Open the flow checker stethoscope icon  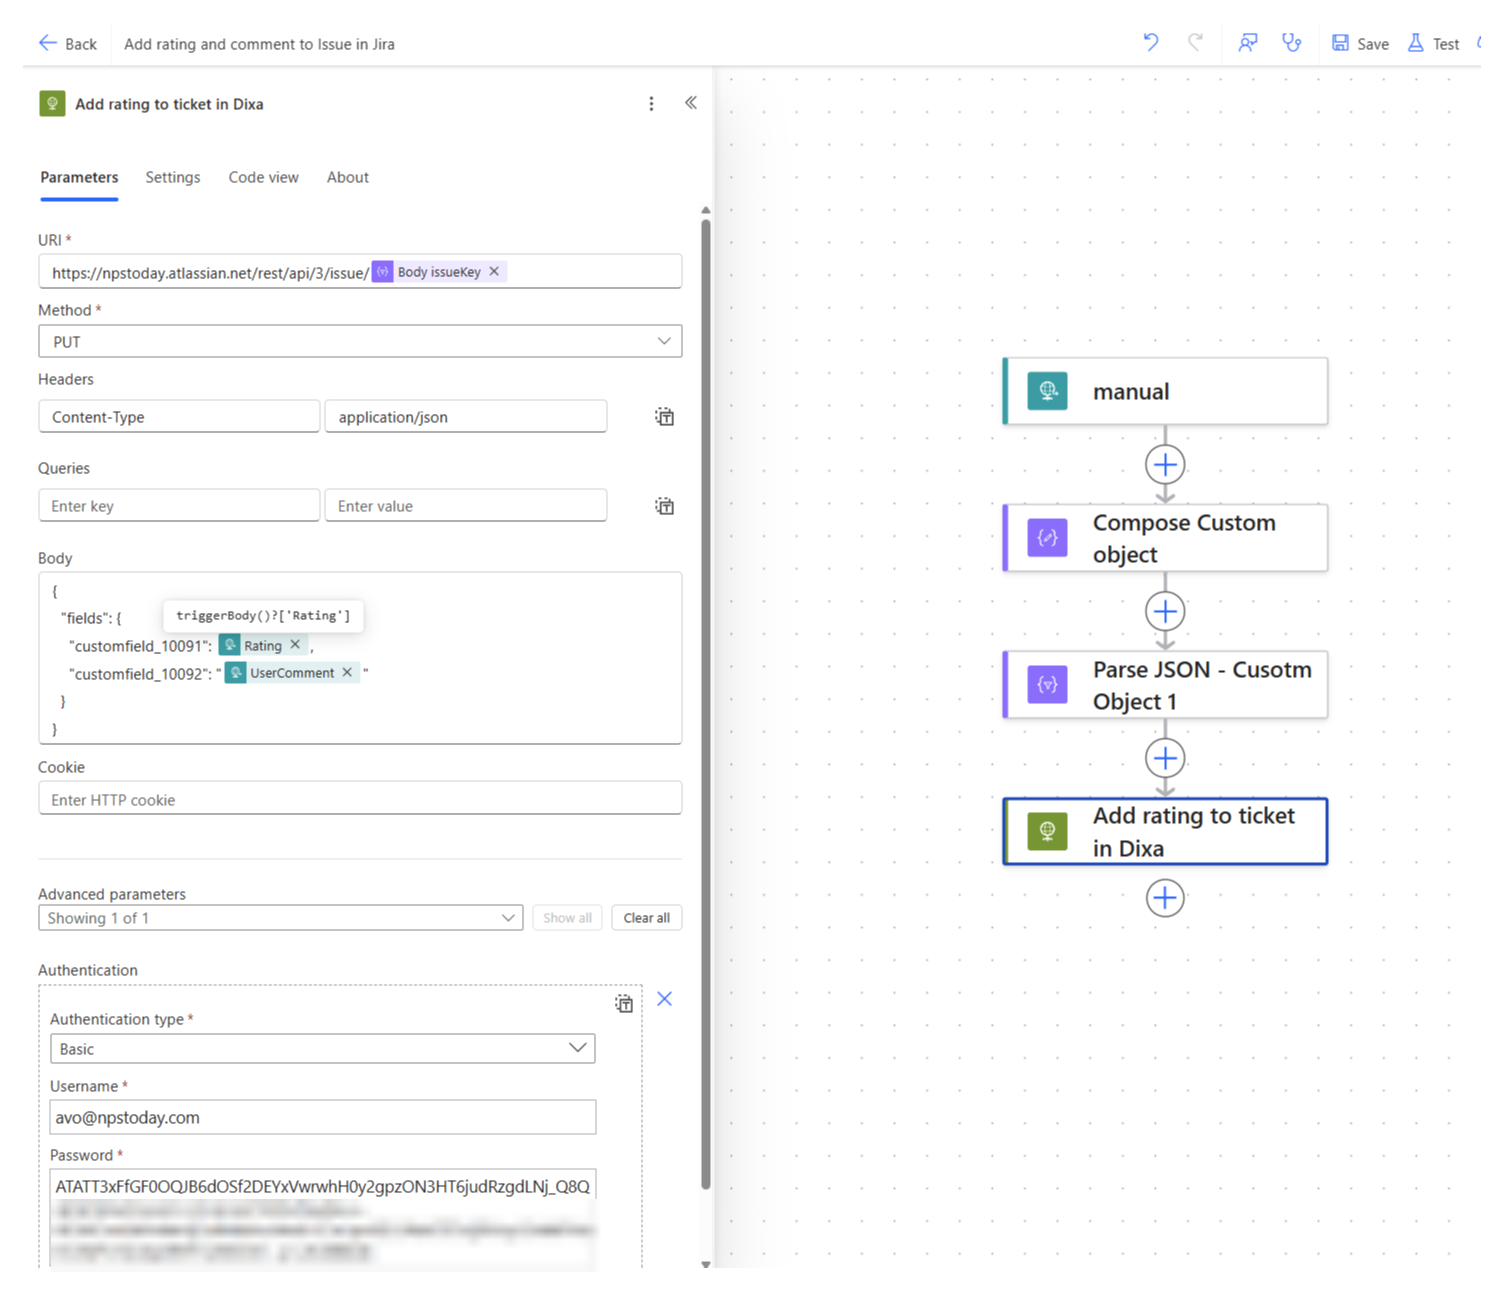click(1292, 43)
